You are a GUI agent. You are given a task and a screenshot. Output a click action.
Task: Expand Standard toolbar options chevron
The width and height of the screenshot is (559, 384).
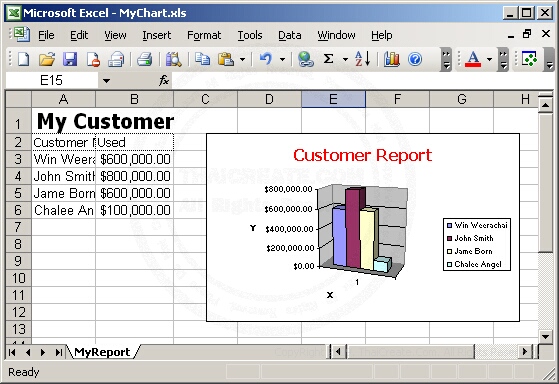446,60
